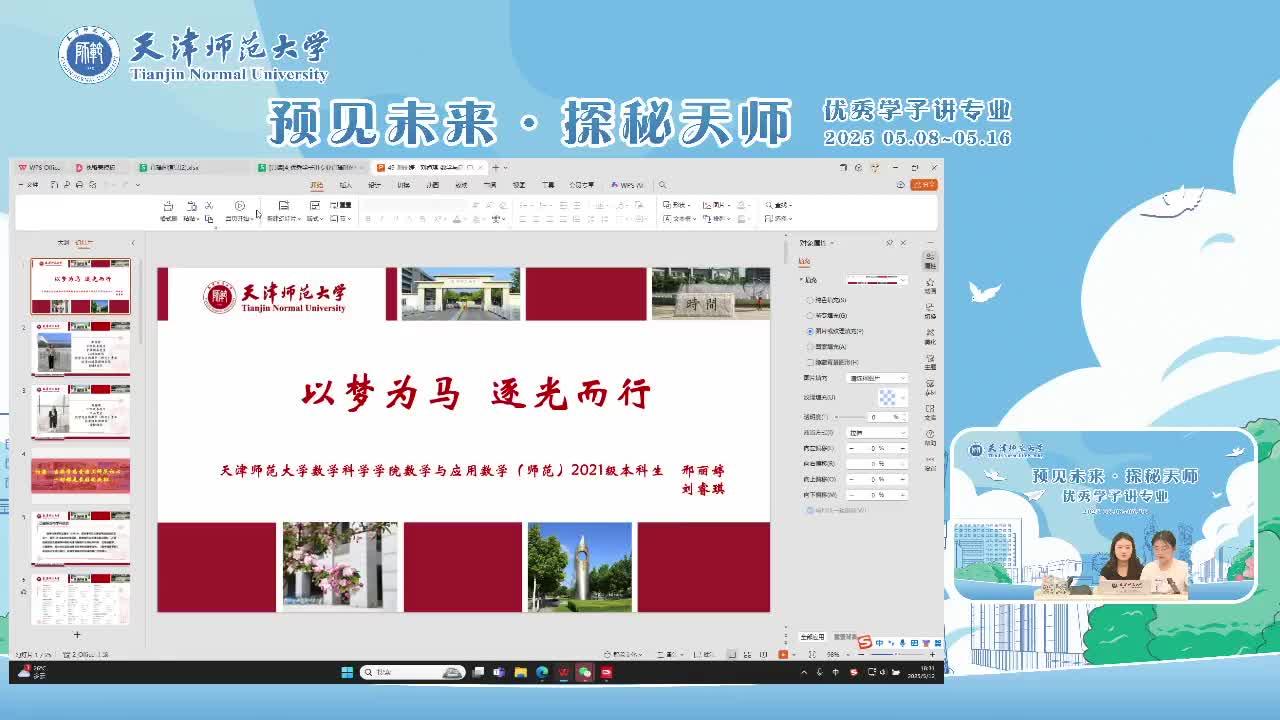This screenshot has height=720, width=1280.
Task: Select slide 6 thumbnail
Action: point(80,600)
